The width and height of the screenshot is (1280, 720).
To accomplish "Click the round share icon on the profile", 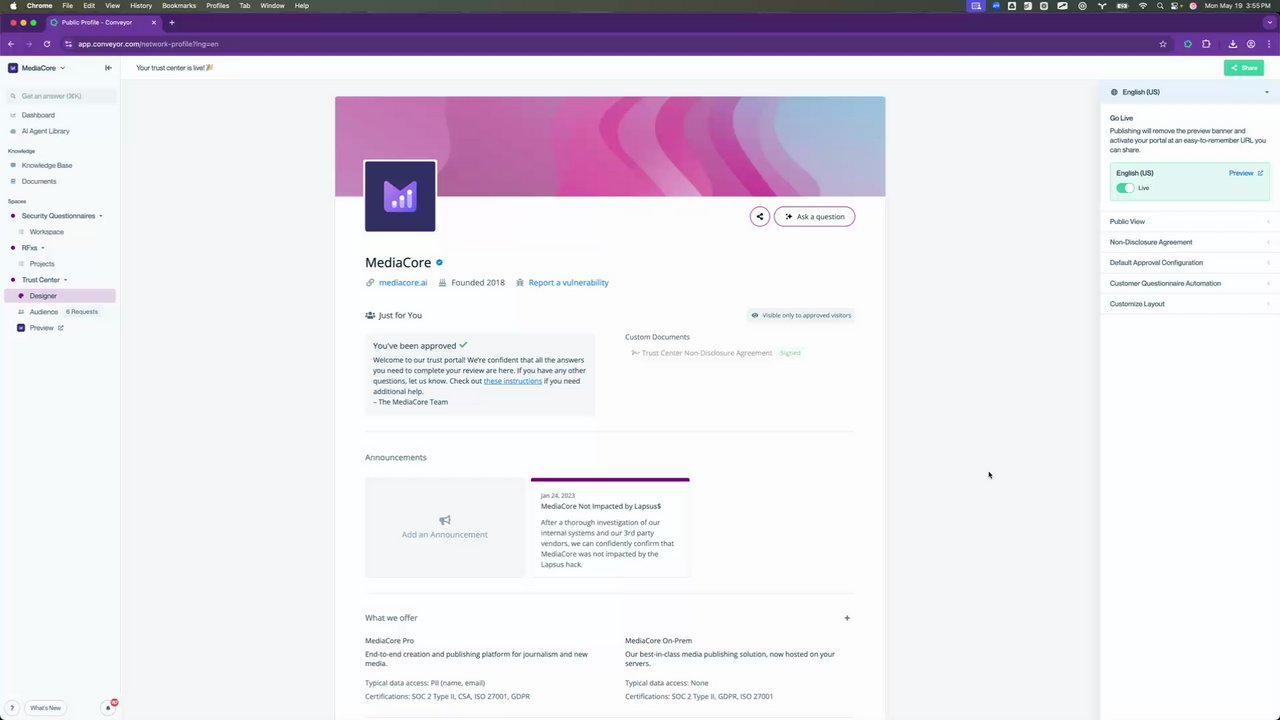I will click(760, 216).
